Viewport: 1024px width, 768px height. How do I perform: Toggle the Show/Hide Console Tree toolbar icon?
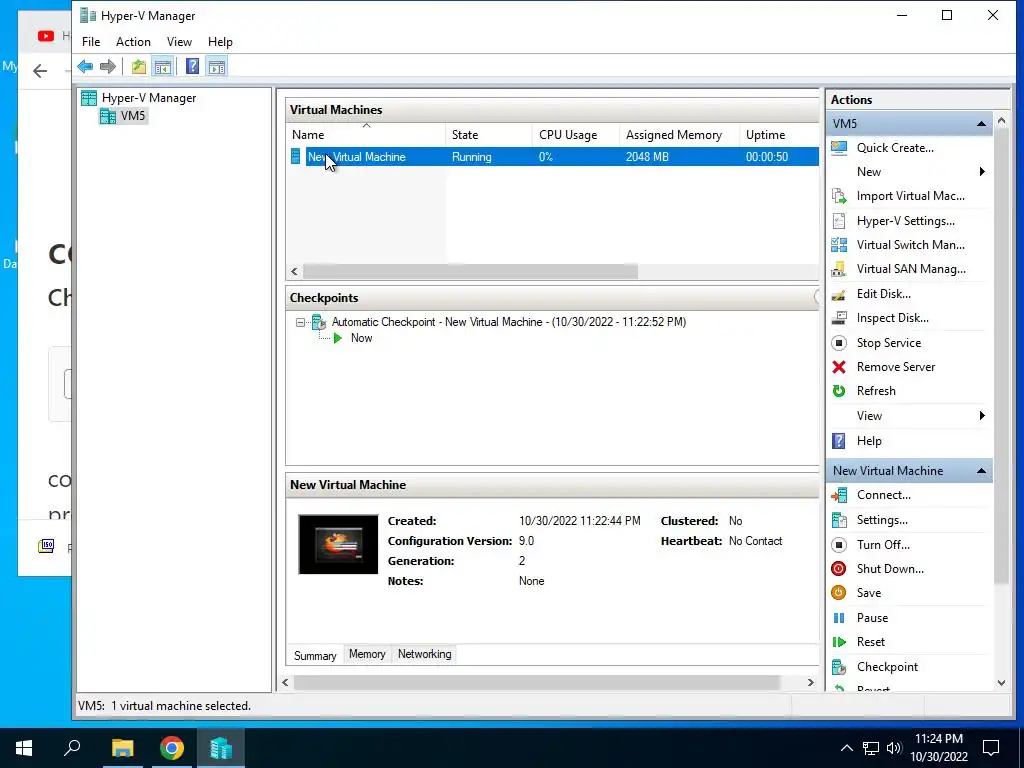(163, 67)
